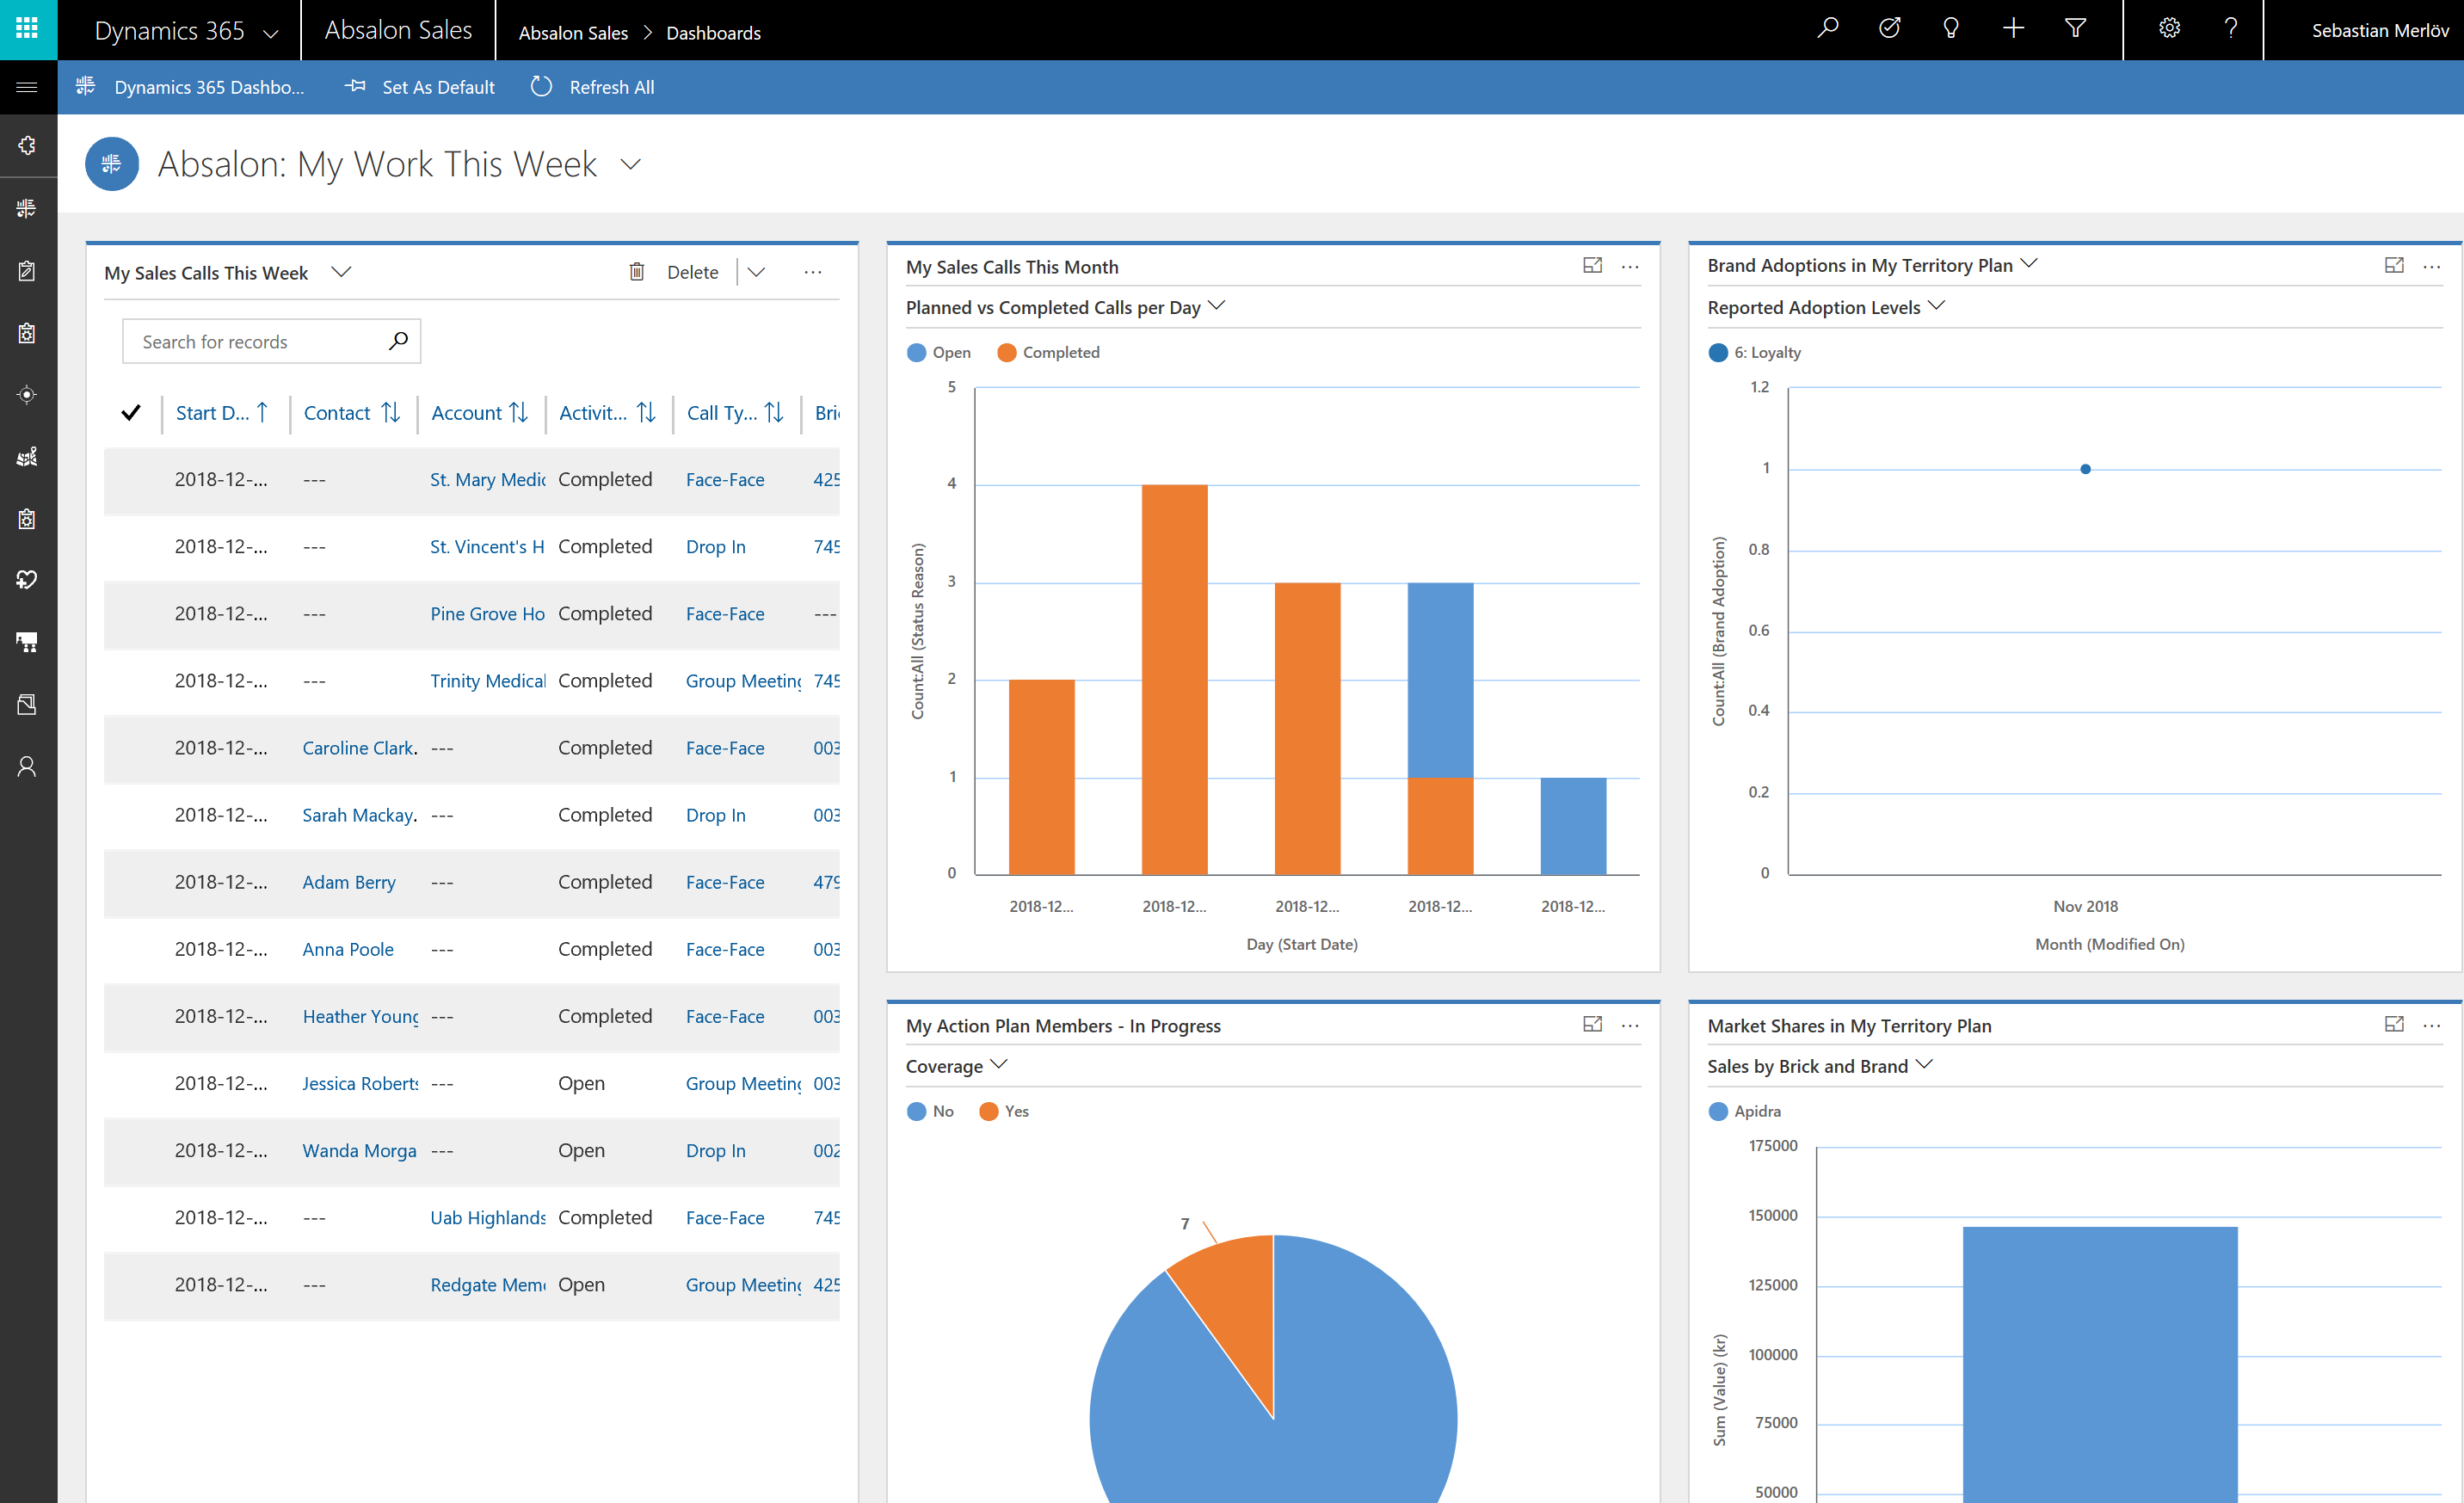The image size is (2464, 1503).
Task: Open Reported Adoption Levels dropdown
Action: pyautogui.click(x=1936, y=306)
